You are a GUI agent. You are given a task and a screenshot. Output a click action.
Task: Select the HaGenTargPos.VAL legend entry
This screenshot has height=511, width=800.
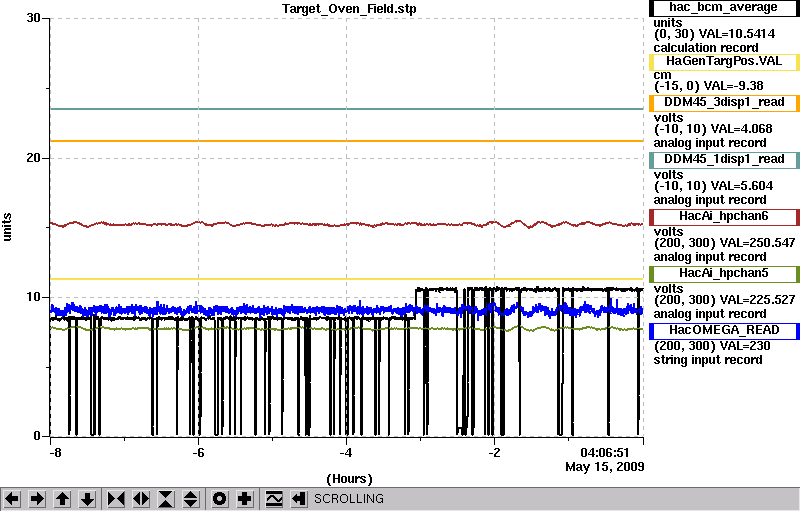click(x=723, y=62)
